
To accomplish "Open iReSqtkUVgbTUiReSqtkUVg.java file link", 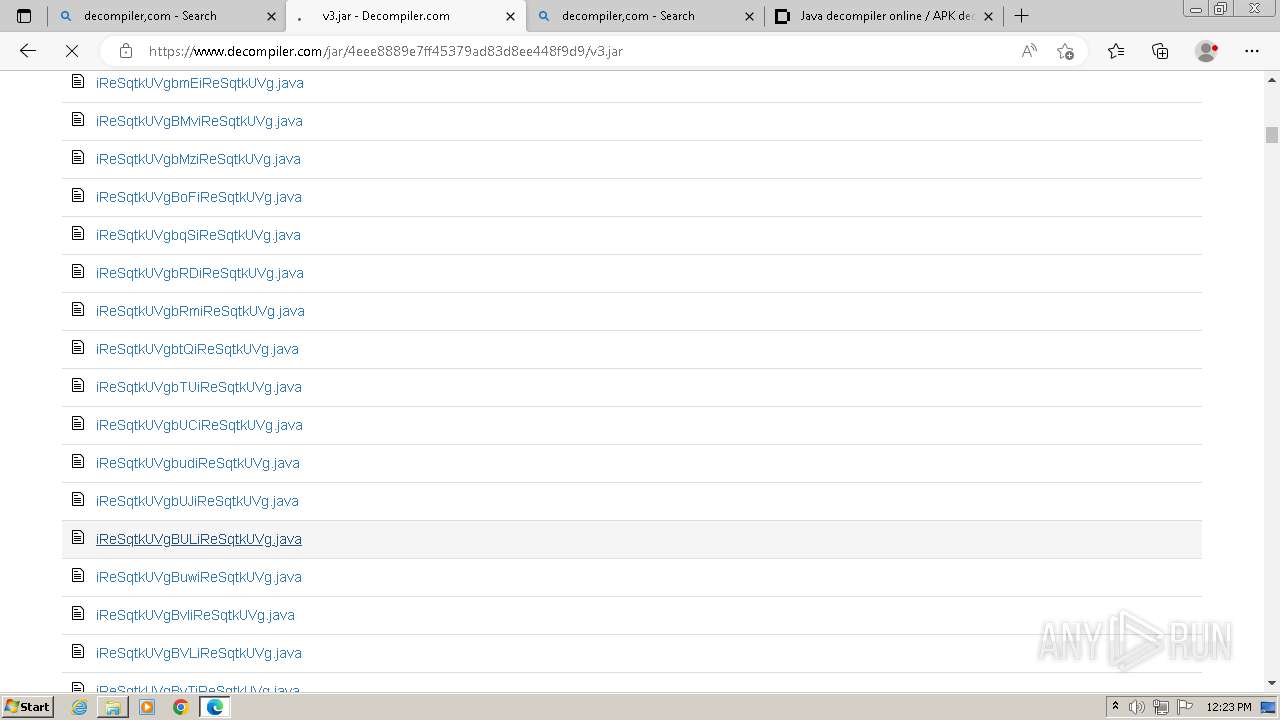I will click(199, 387).
